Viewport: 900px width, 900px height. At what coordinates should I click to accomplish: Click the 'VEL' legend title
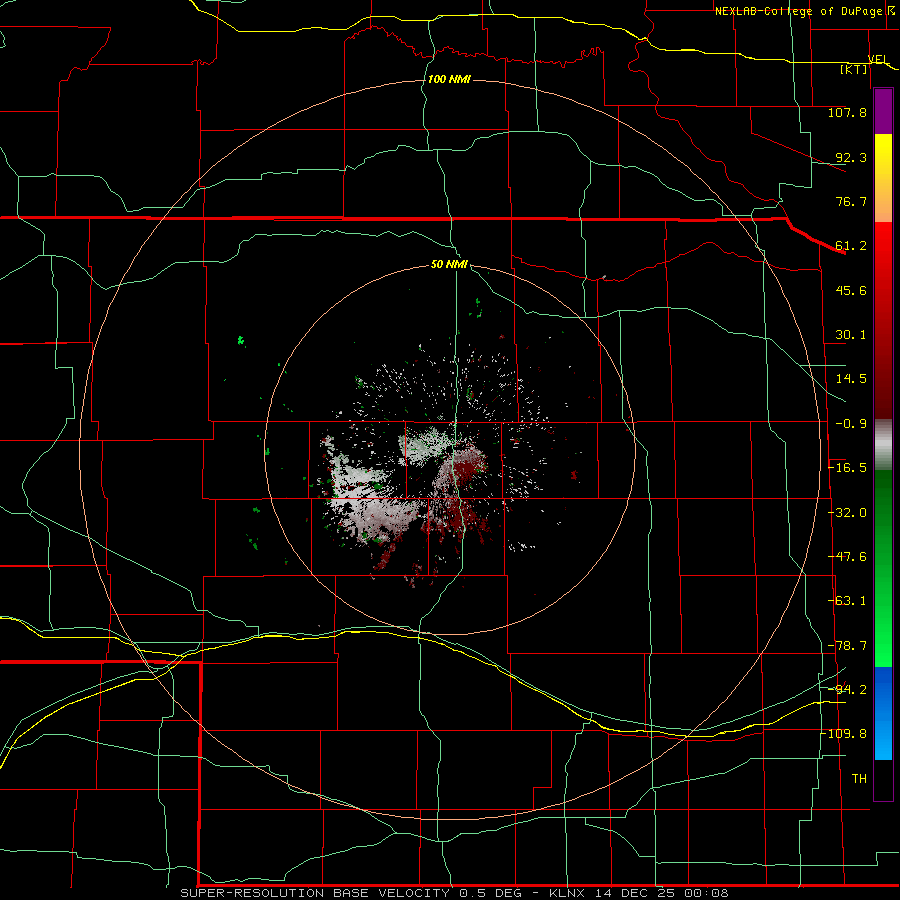[878, 59]
